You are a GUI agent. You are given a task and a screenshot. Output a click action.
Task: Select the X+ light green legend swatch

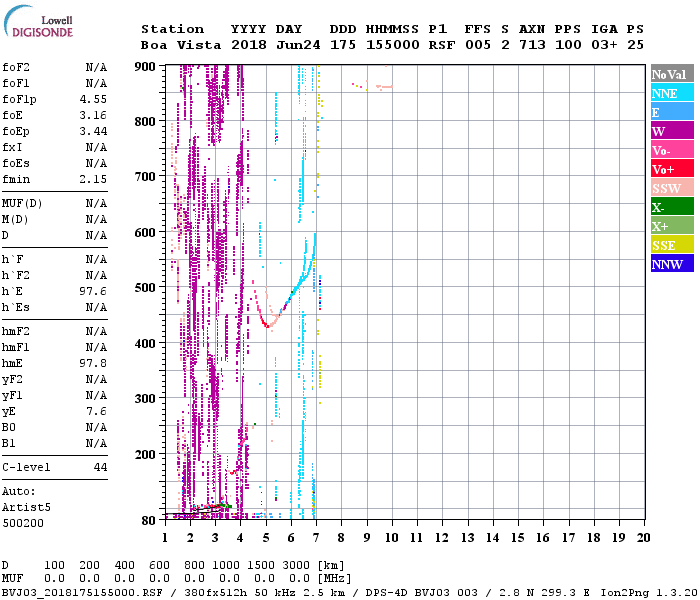(x=672, y=226)
